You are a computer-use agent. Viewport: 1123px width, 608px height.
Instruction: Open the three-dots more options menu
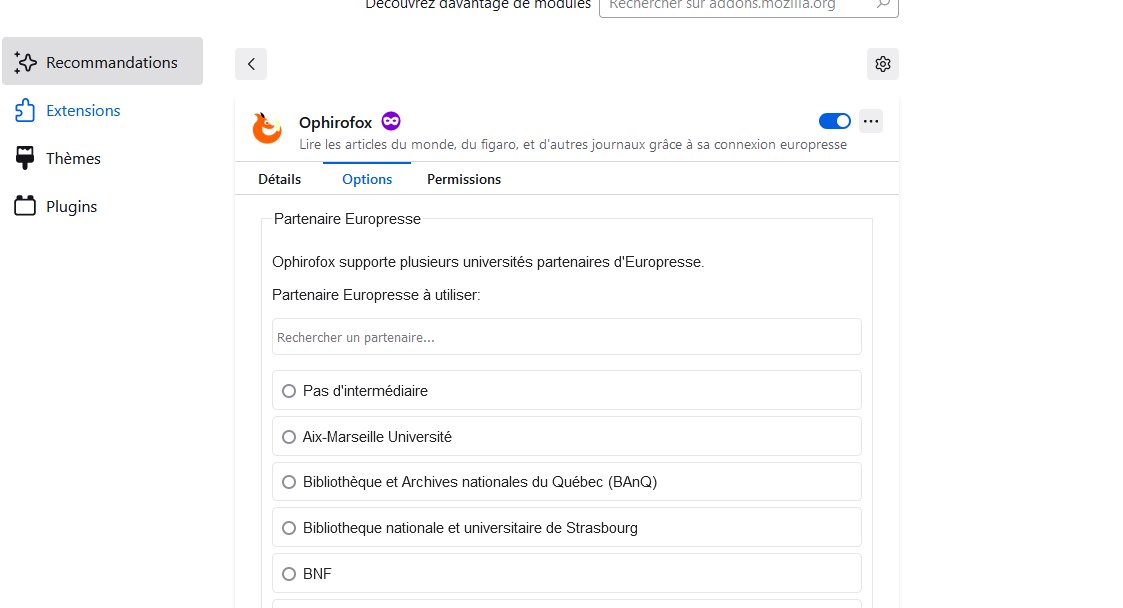coord(871,121)
